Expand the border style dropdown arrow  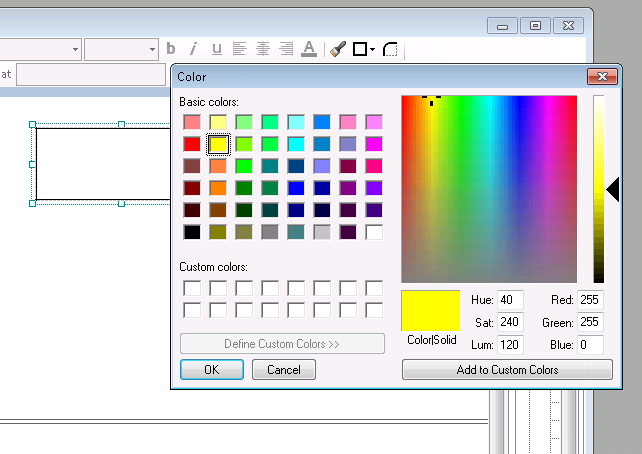click(372, 49)
